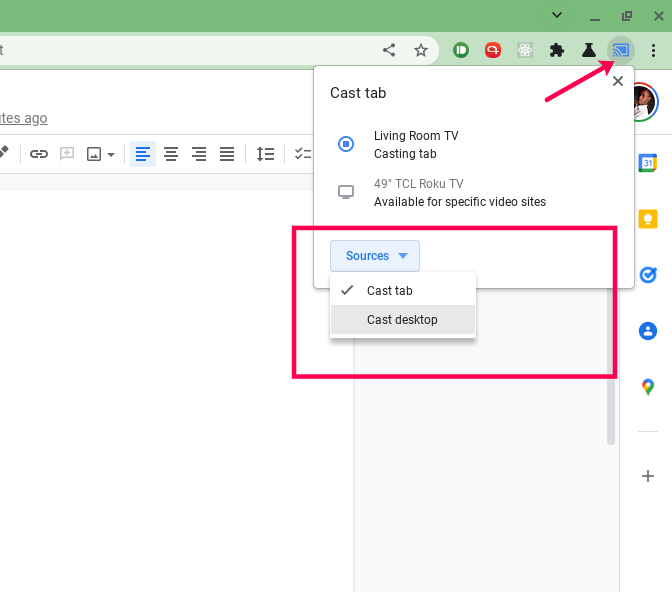Click the Chrome Cast icon in the toolbar
Viewport: 672px width, 592px height.
(x=621, y=51)
